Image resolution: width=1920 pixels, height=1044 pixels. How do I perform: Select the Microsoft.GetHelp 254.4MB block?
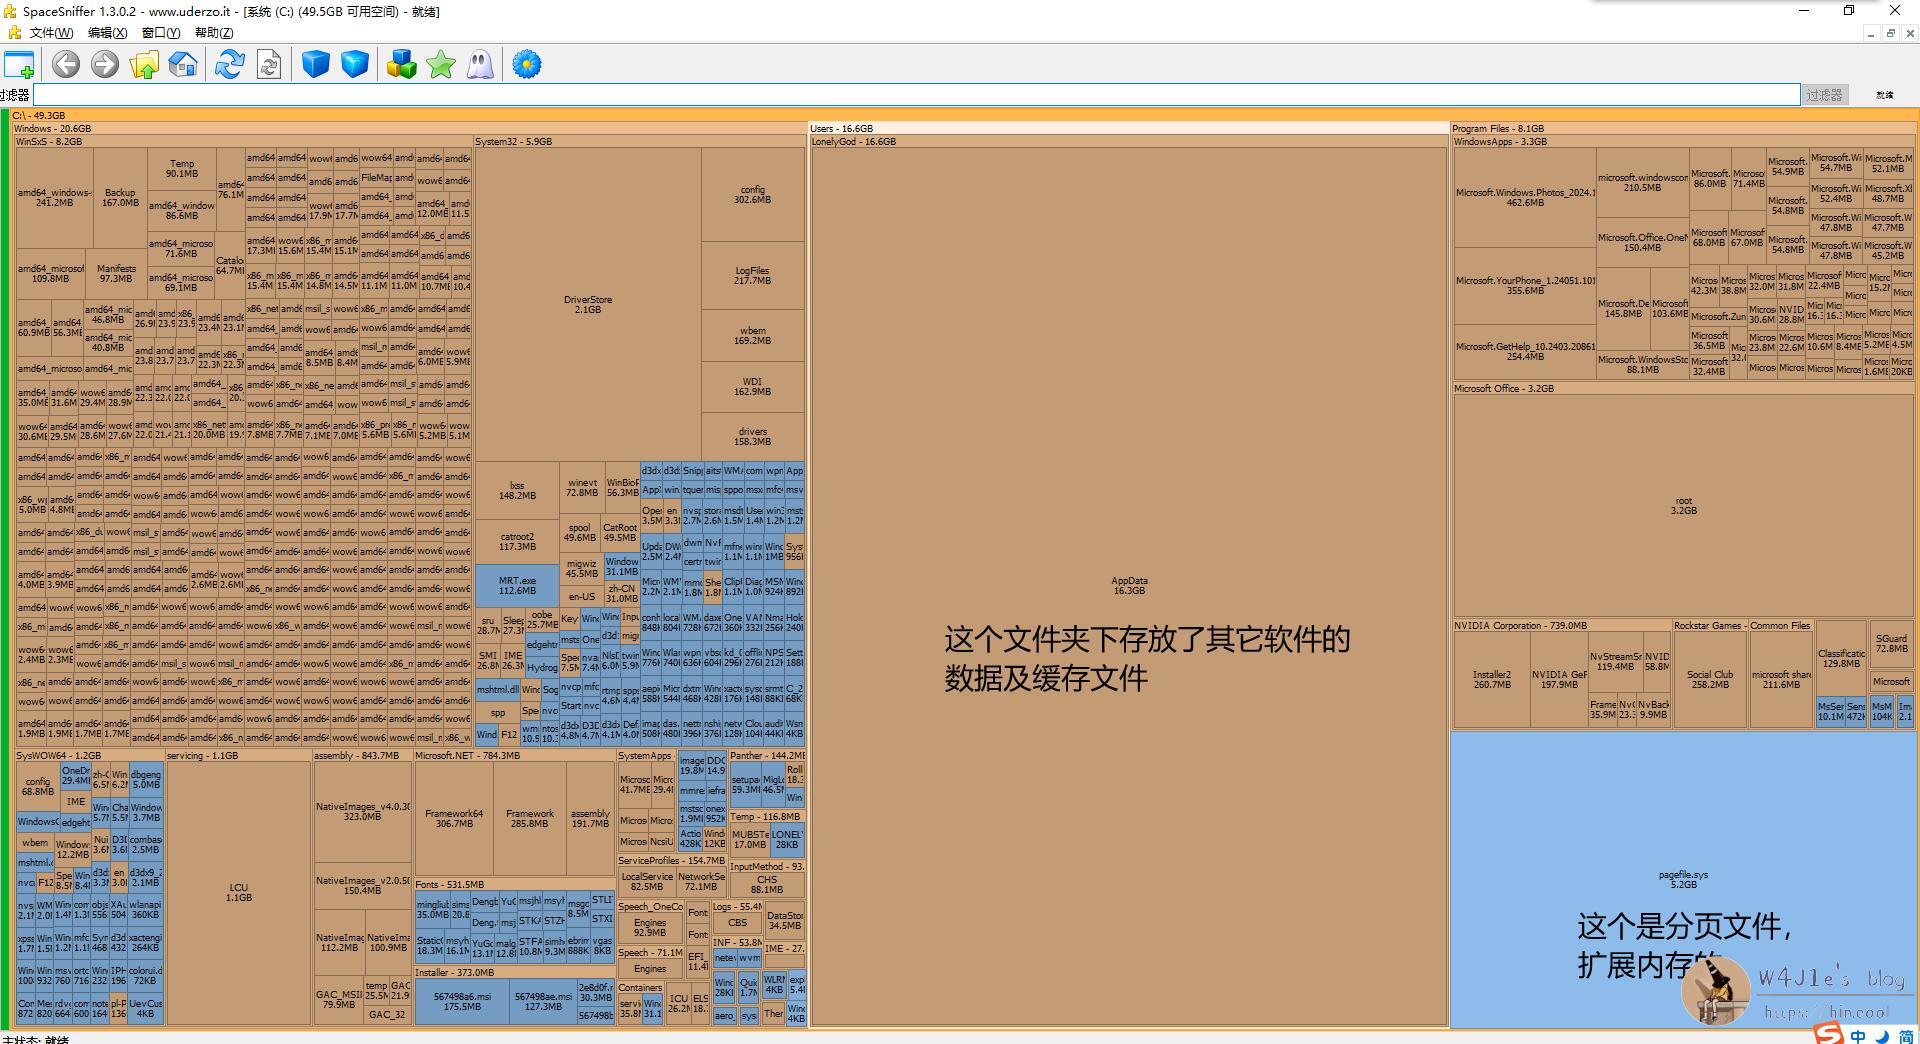[x=1524, y=351]
